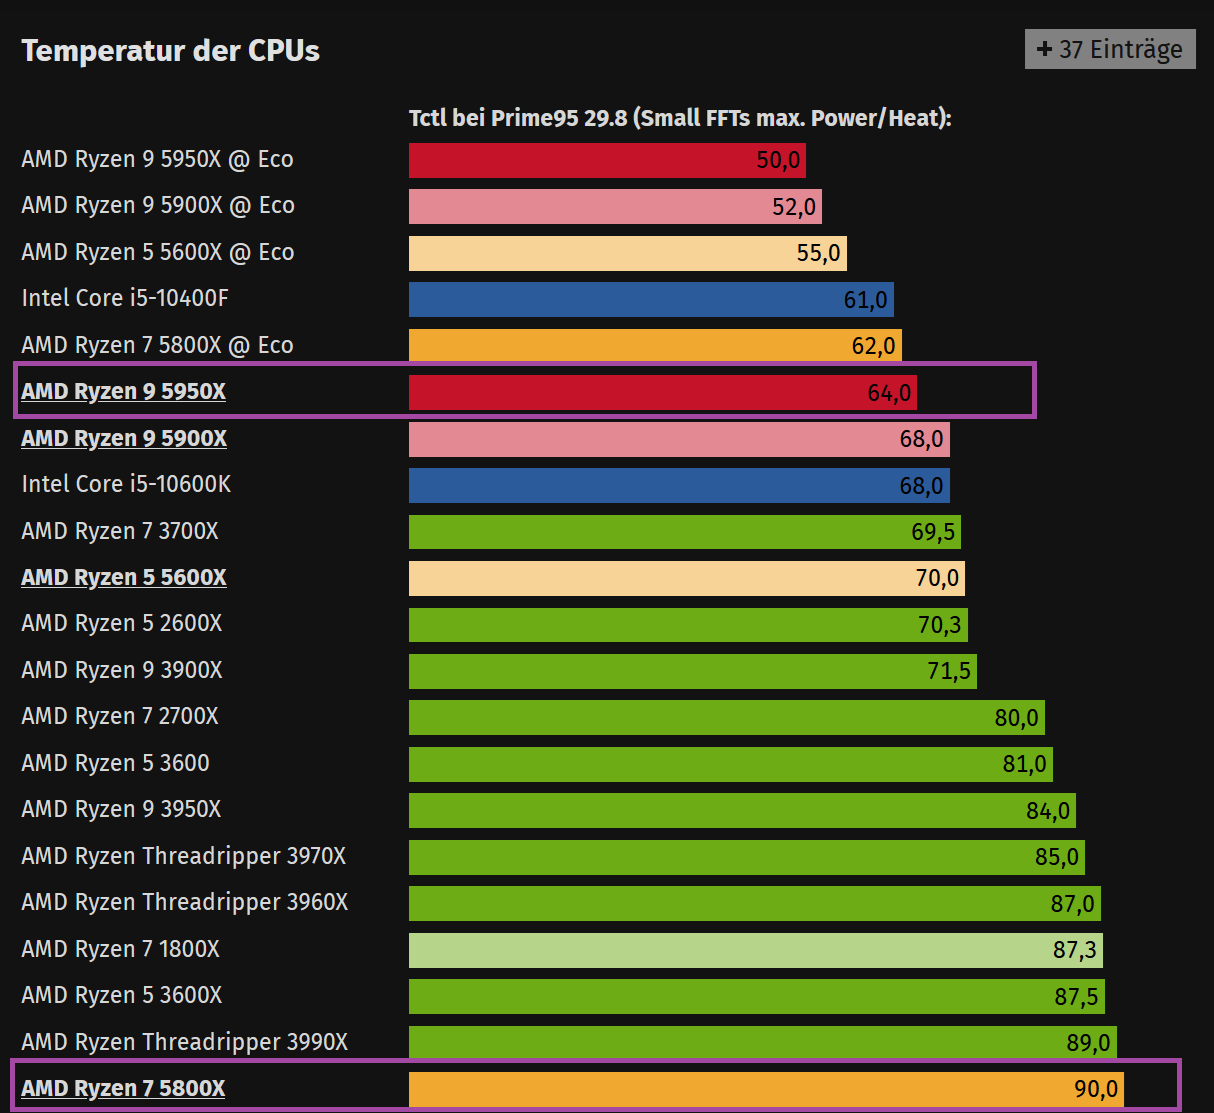Click the green 89,0 bar
Screen dimensions: 1214x1113
tap(763, 1043)
